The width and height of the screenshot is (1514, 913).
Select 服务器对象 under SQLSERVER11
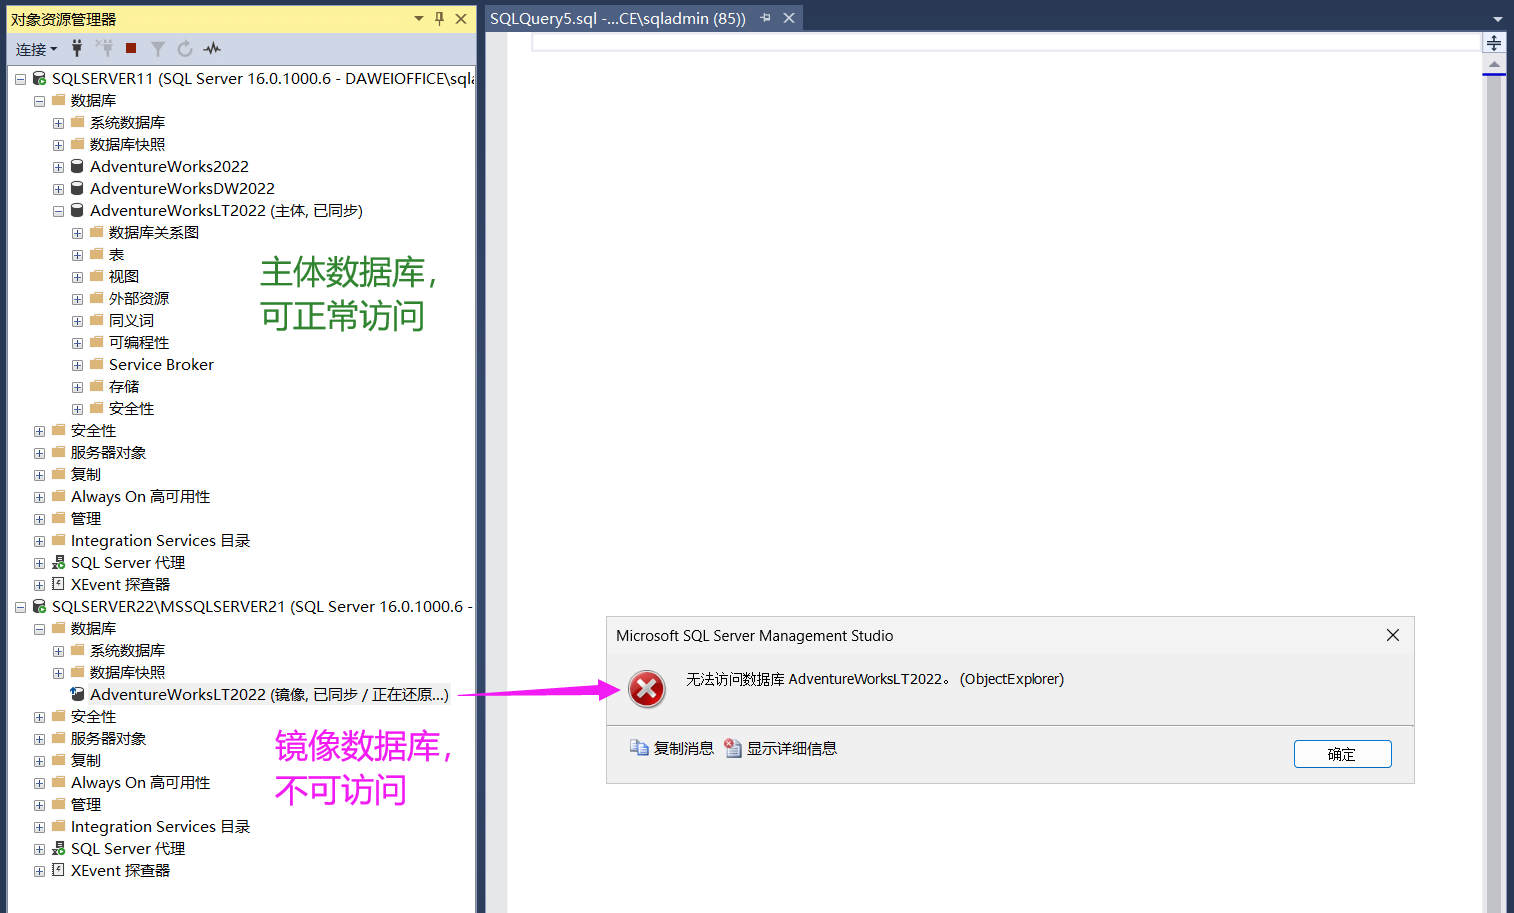(108, 452)
